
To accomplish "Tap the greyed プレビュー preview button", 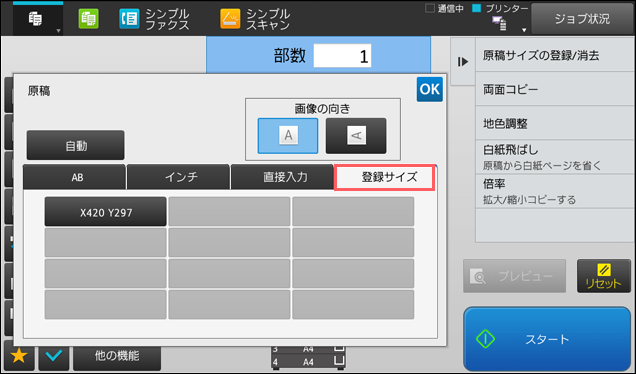I will pos(514,276).
